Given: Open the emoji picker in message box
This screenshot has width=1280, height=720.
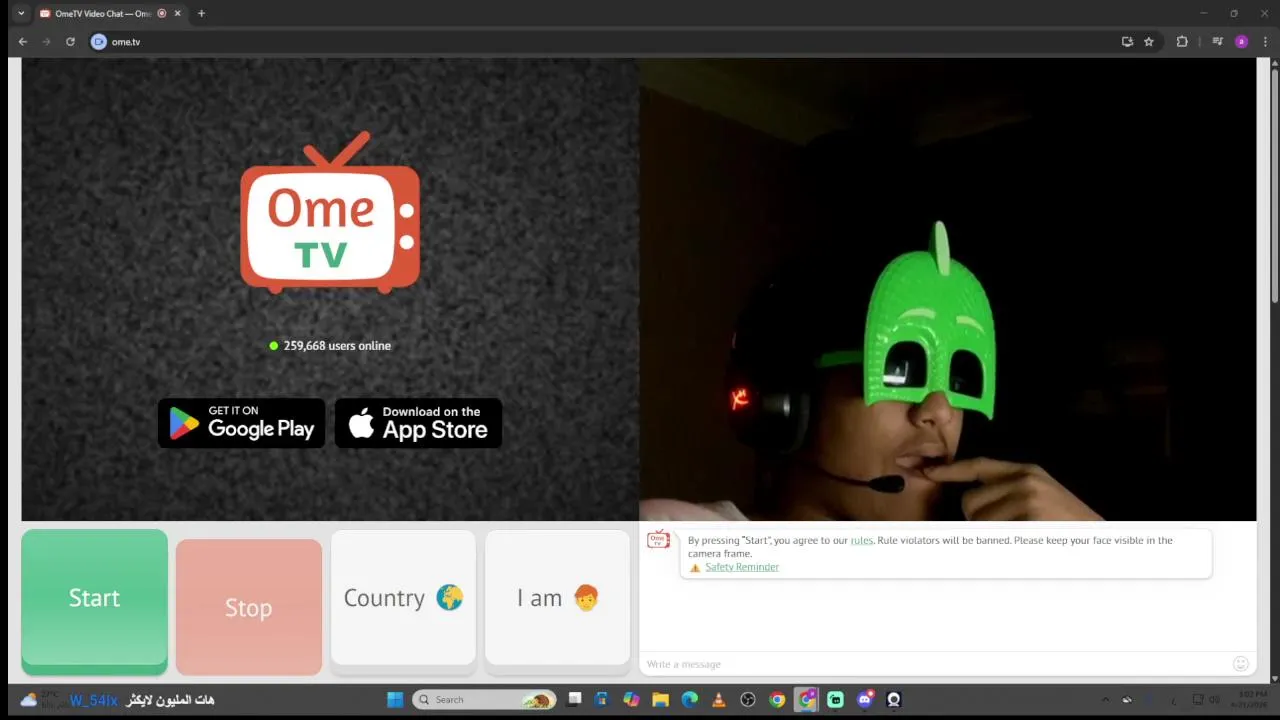Looking at the screenshot, I should pos(1241,664).
